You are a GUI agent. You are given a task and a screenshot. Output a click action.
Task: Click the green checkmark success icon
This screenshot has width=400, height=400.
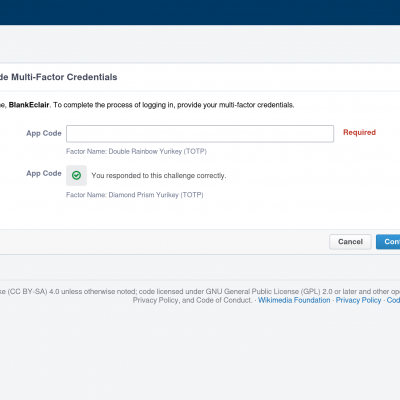[x=76, y=175]
